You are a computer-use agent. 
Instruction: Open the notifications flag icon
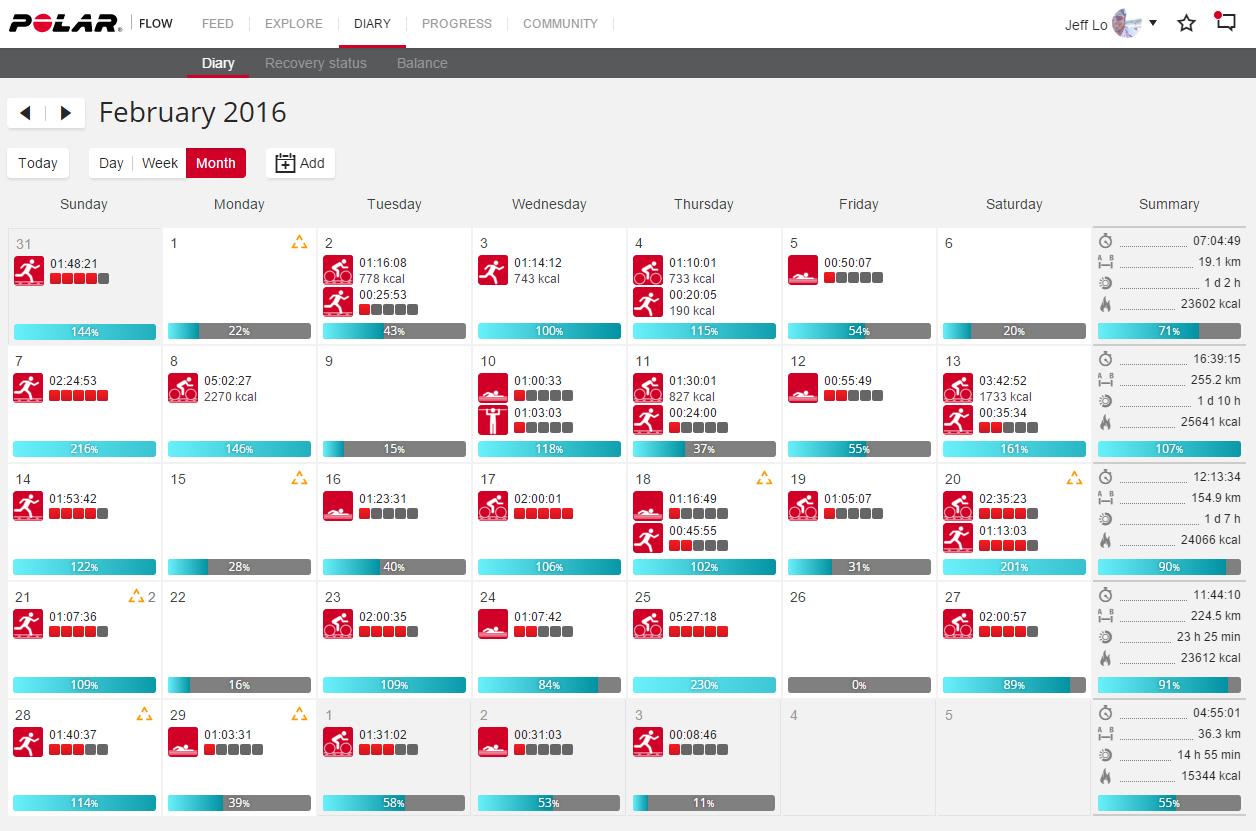point(1225,22)
